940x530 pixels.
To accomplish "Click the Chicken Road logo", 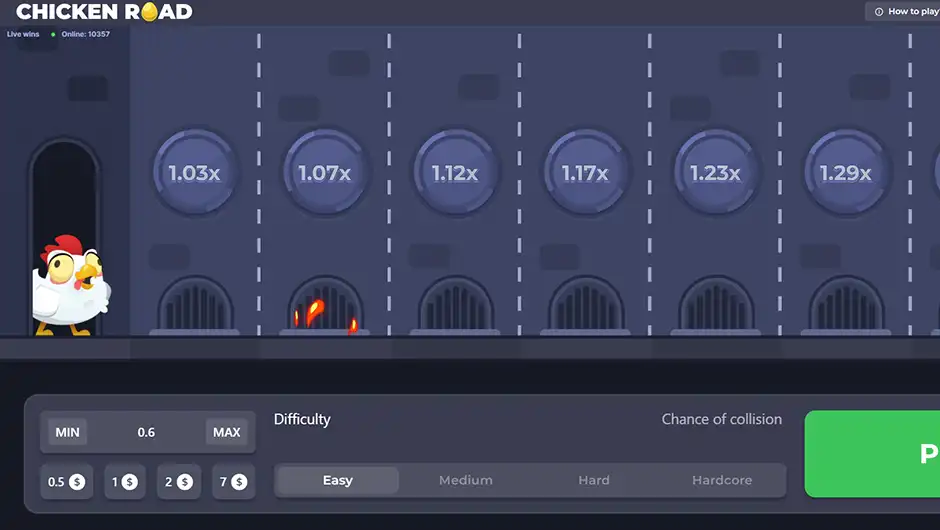I will [104, 11].
